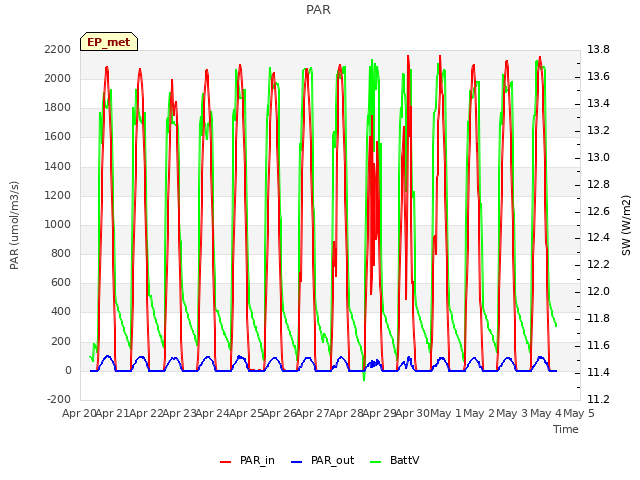Image resolution: width=640 pixels, height=480 pixels.
Task: Click the Apr 21 x-axis tick label
Action: pyautogui.click(x=113, y=413)
